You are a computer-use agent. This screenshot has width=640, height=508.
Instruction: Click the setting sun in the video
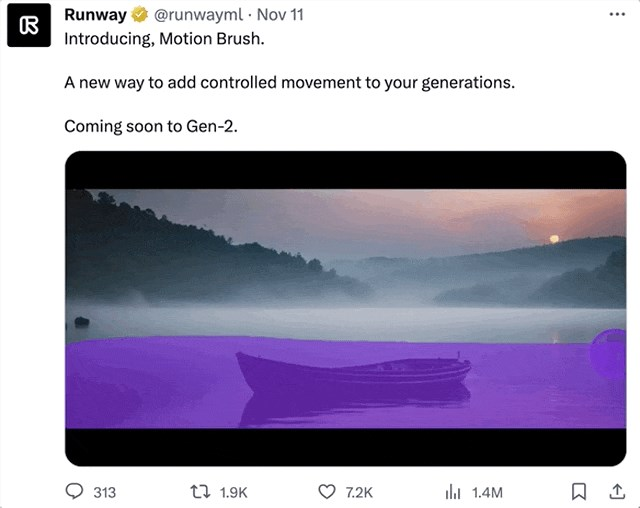pyautogui.click(x=553, y=239)
